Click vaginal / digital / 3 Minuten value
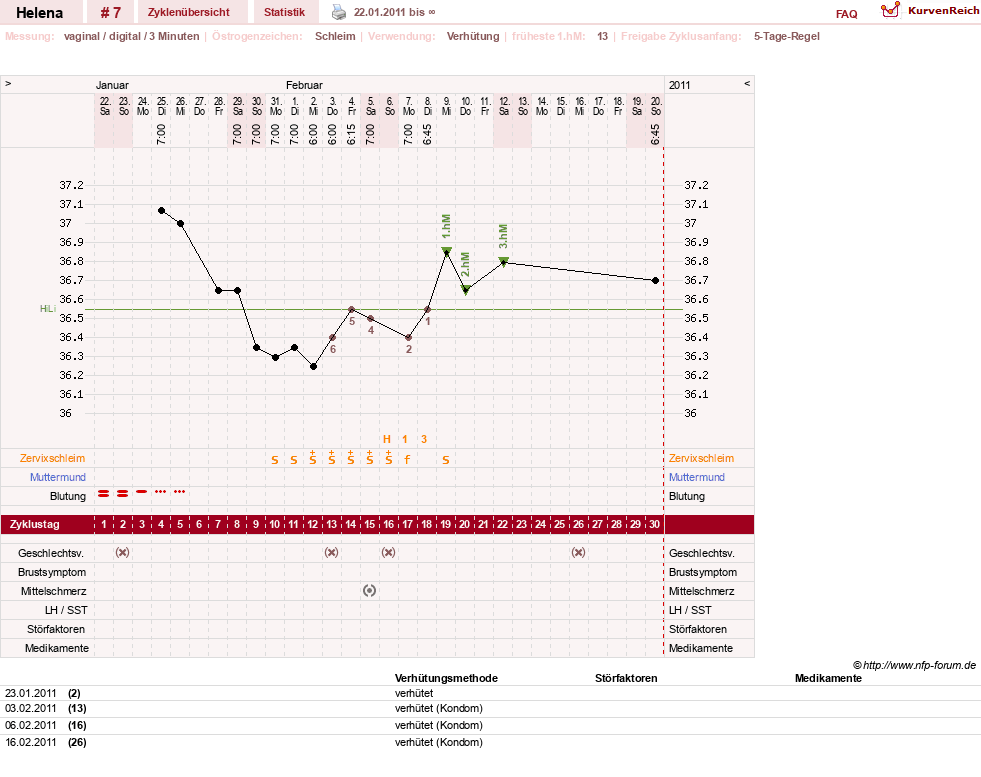This screenshot has height=777, width=981. pos(131,36)
